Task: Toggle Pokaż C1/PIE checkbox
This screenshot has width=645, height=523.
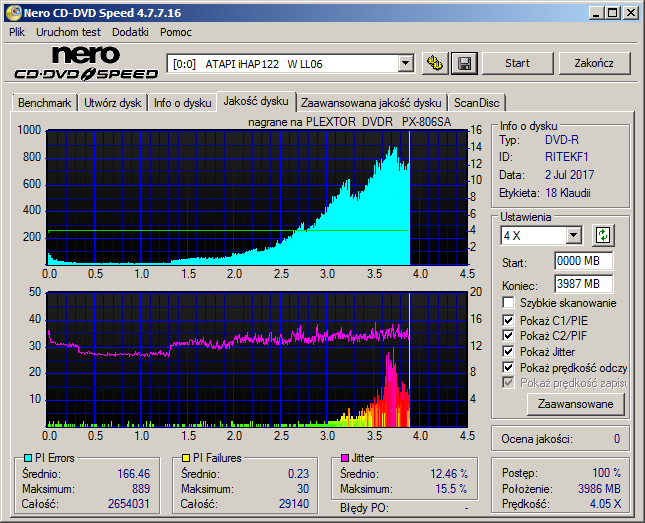Action: 508,320
